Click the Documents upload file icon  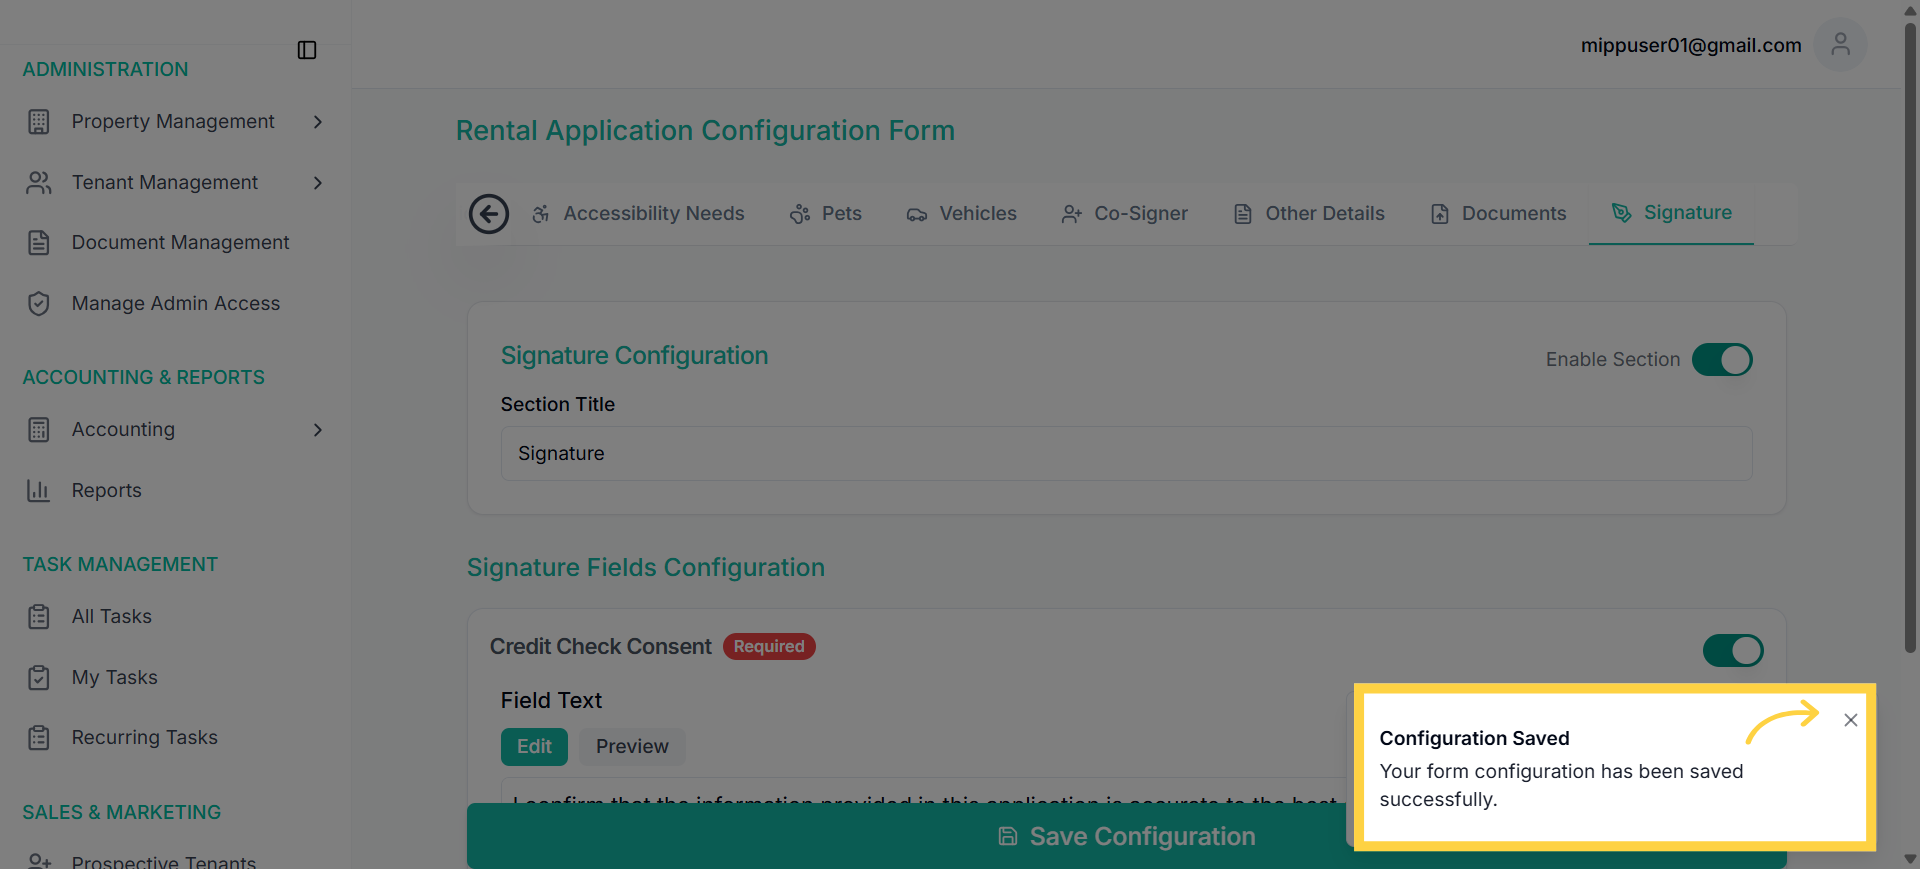point(1440,214)
